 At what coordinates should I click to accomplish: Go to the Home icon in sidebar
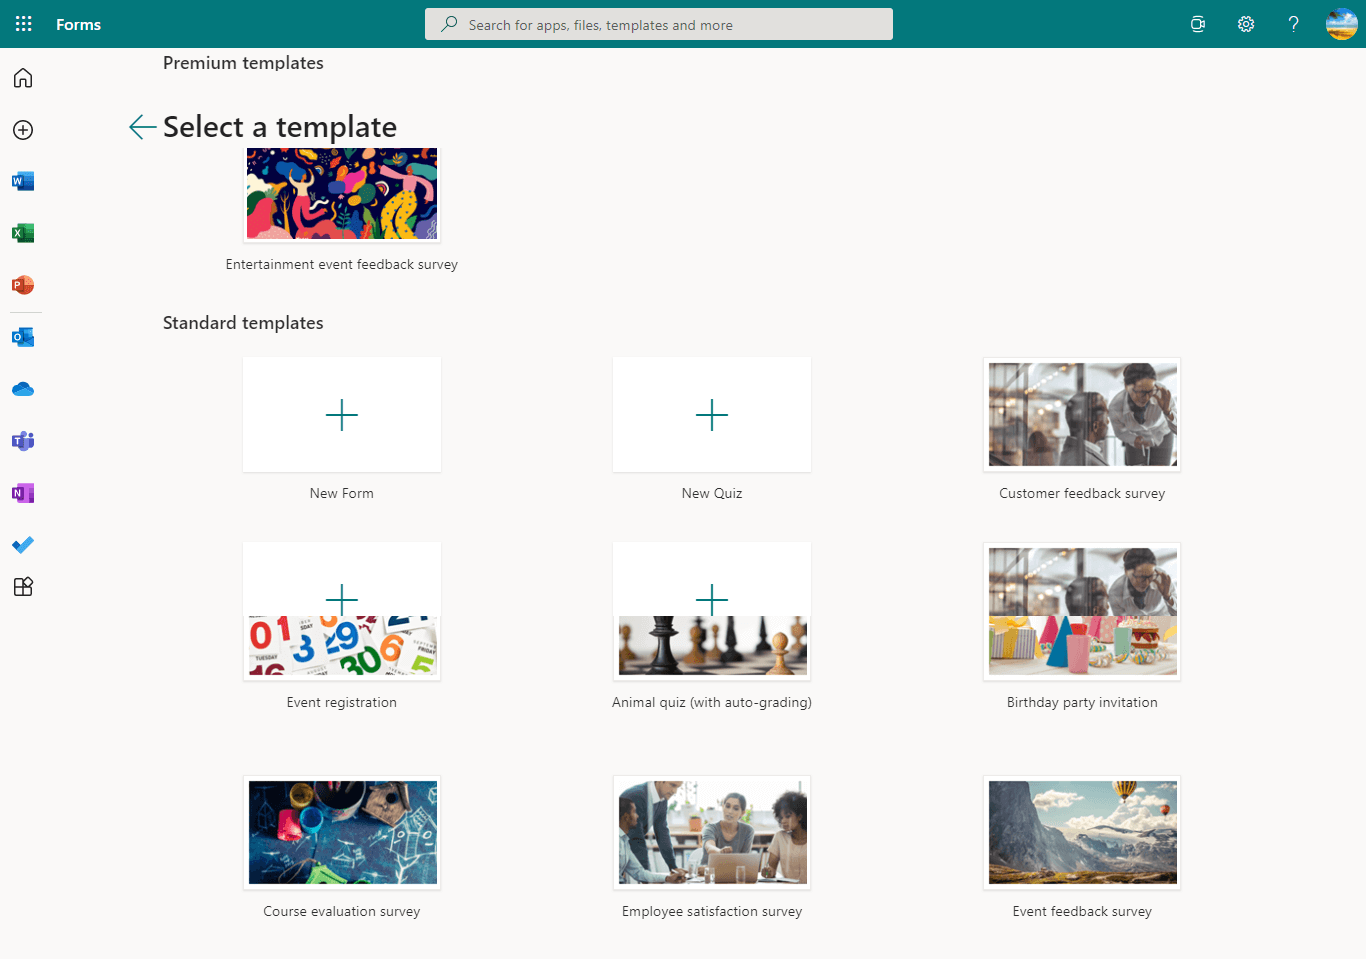(23, 78)
